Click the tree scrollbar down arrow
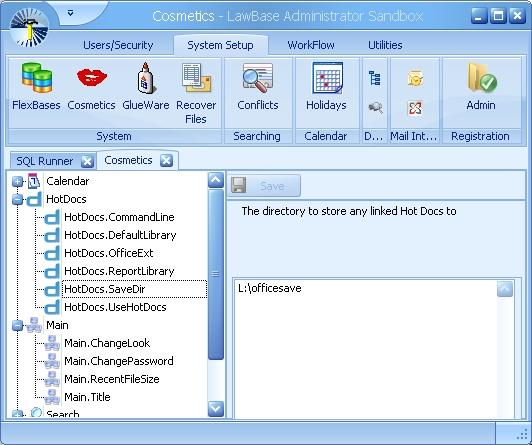The height and width of the screenshot is (445, 532). [x=216, y=409]
